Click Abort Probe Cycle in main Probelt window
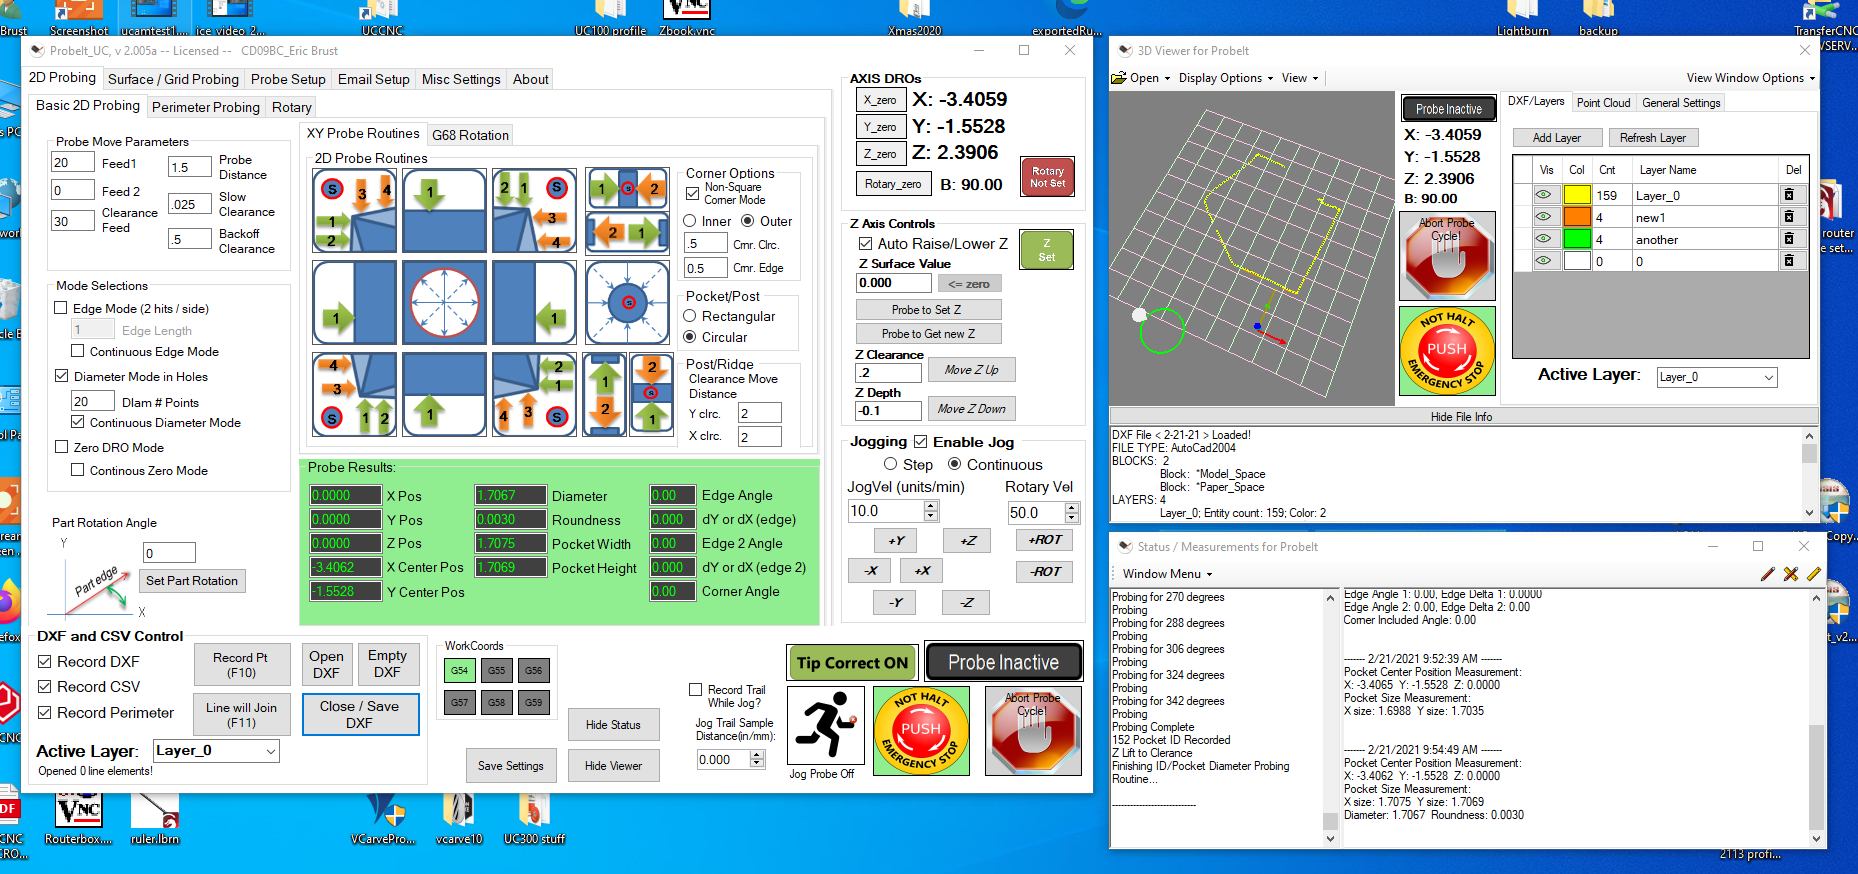This screenshot has width=1858, height=874. pyautogui.click(x=1033, y=731)
